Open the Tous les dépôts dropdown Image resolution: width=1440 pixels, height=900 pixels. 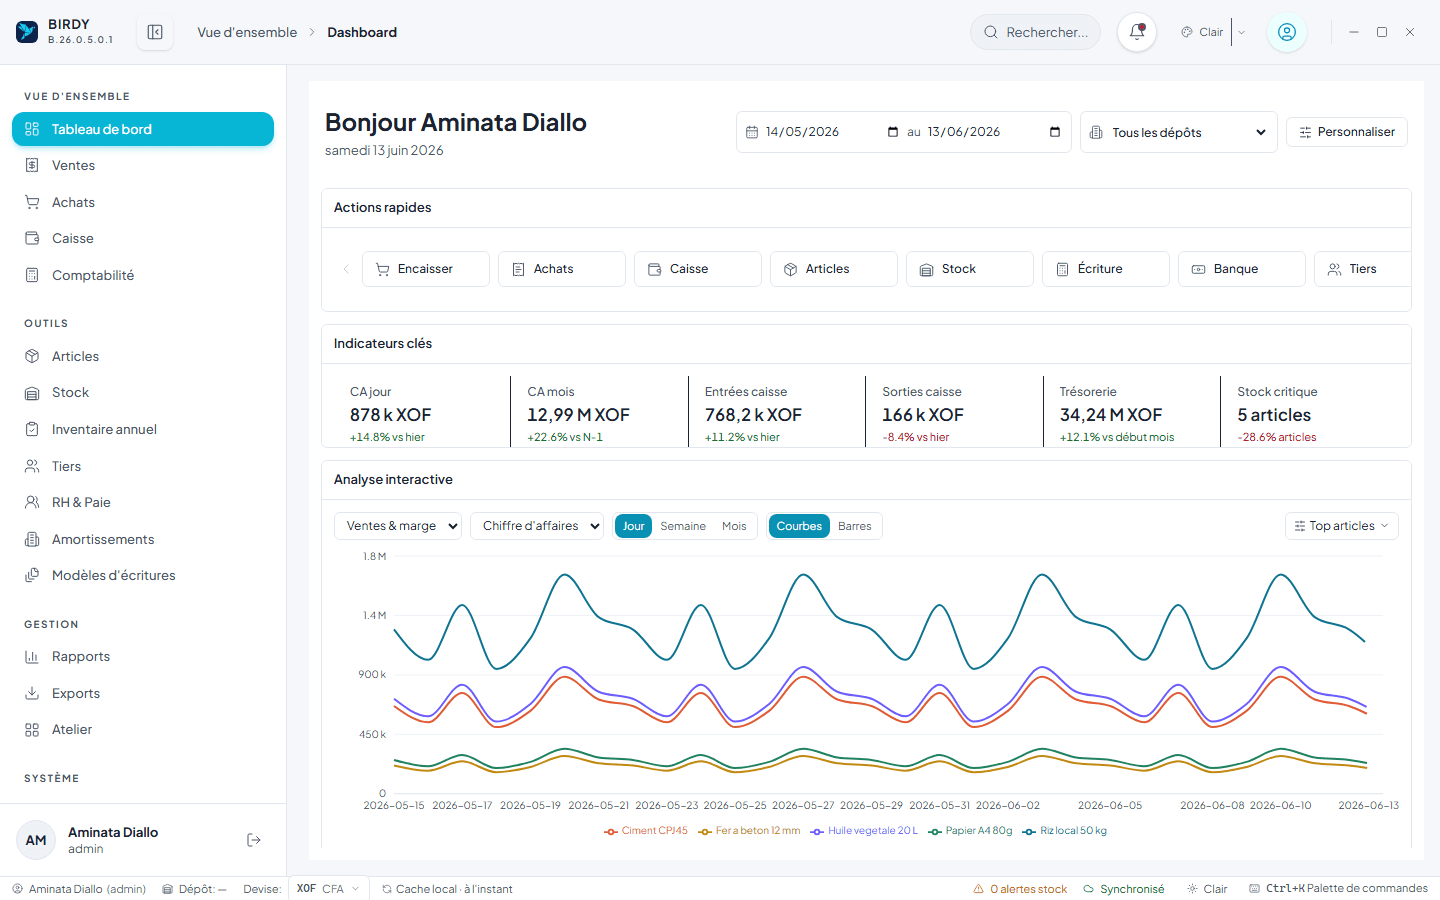[x=1179, y=132]
